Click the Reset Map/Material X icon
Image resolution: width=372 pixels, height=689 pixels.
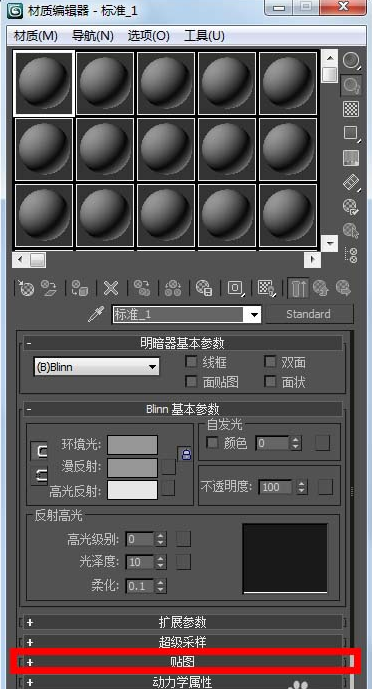[x=111, y=288]
